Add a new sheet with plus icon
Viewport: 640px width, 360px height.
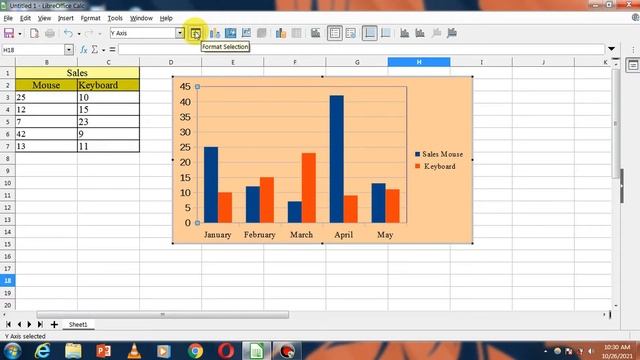[x=54, y=324]
